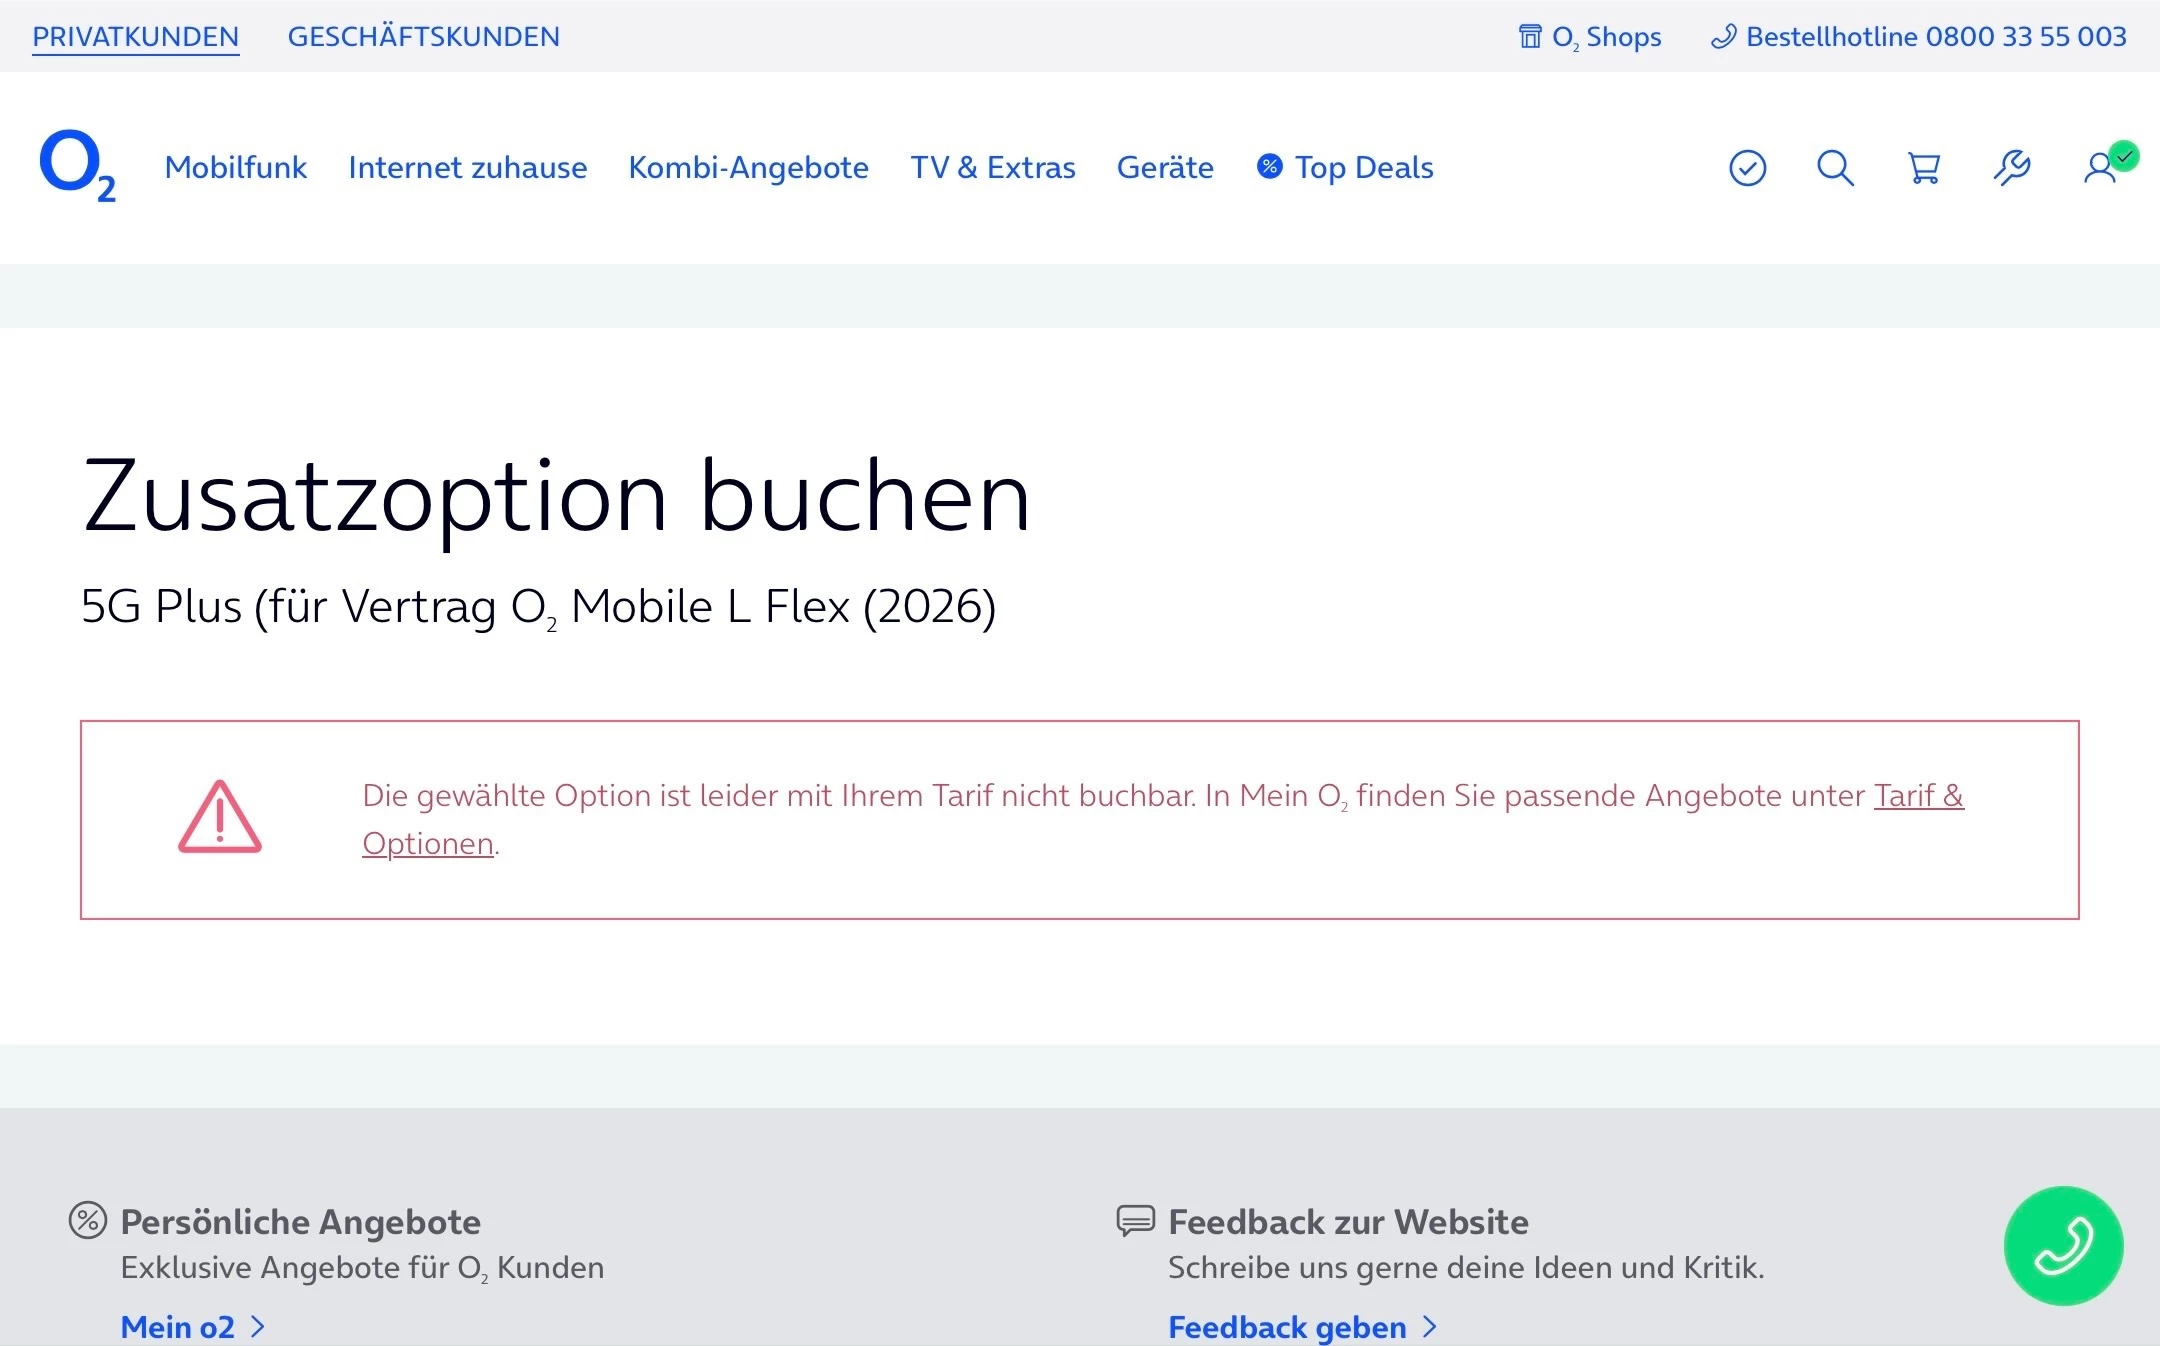Open the Internet zuhause menu
This screenshot has width=2160, height=1346.
467,167
